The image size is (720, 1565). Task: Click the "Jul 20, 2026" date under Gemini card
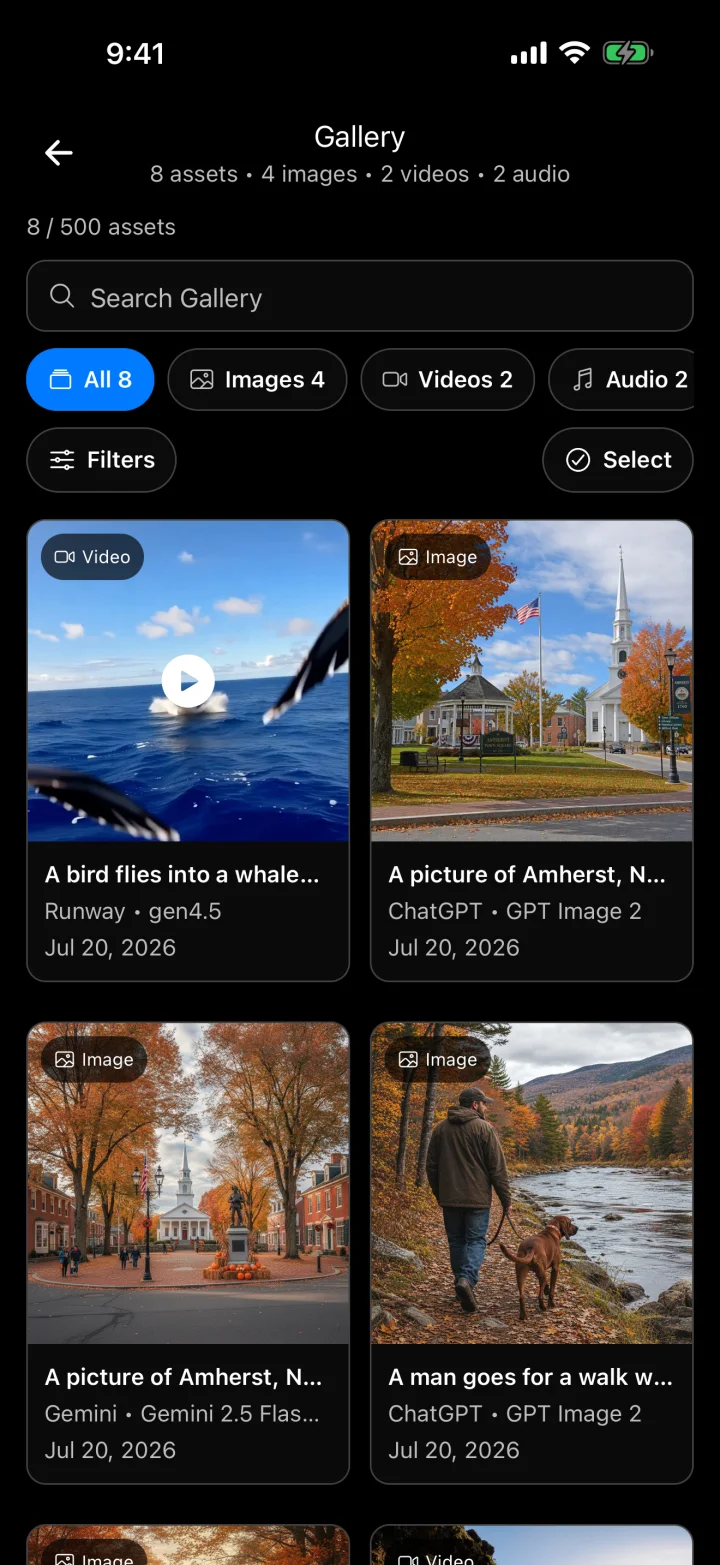[110, 1450]
